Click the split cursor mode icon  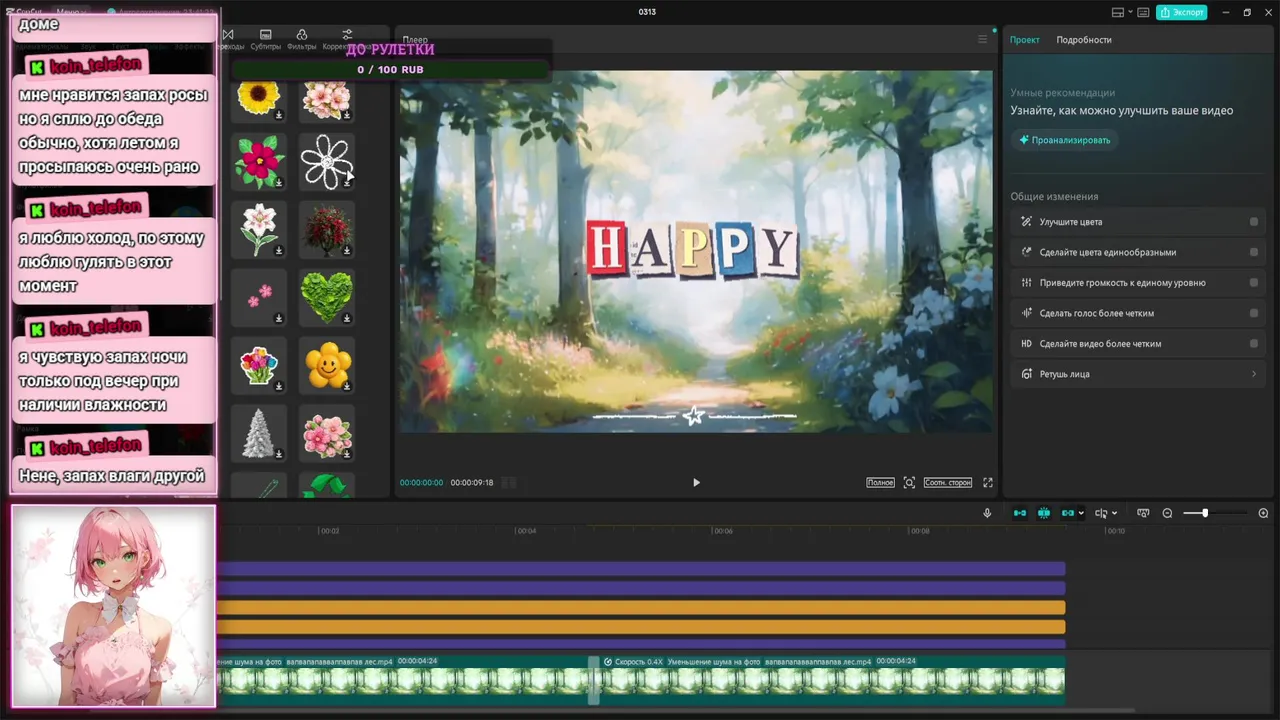1101,513
